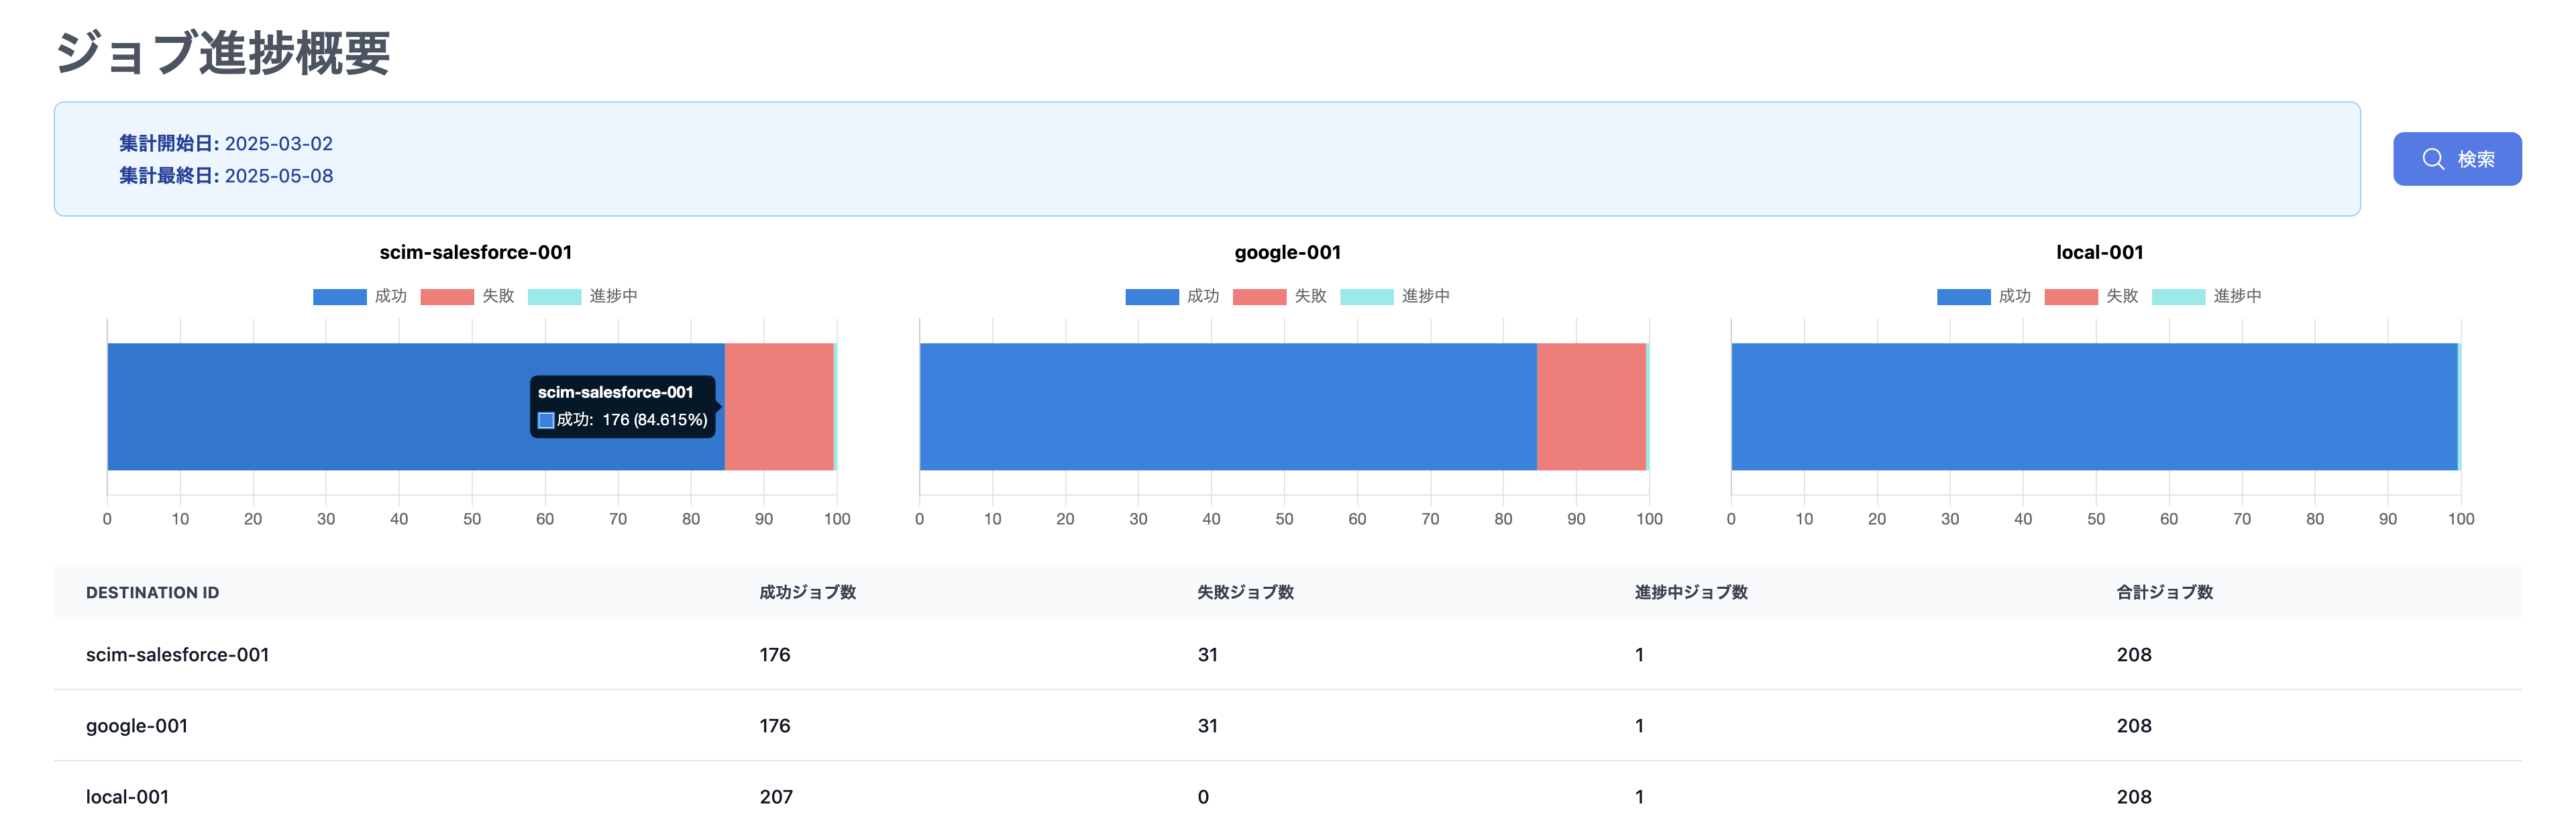Toggle 失敗 legend in local-001 chart
Screen dimensions: 2576x837
pyautogui.click(x=2091, y=296)
